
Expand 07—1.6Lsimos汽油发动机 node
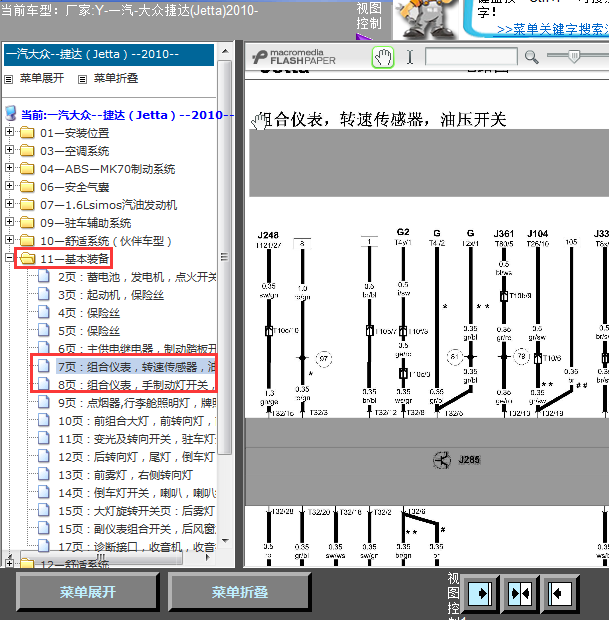pos(10,204)
